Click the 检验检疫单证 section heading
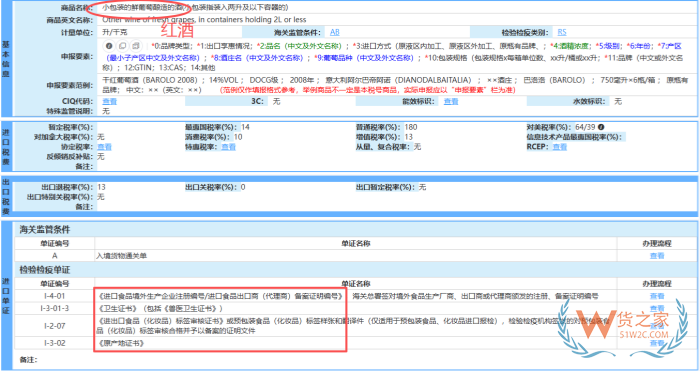700x371 pixels. click(x=45, y=270)
